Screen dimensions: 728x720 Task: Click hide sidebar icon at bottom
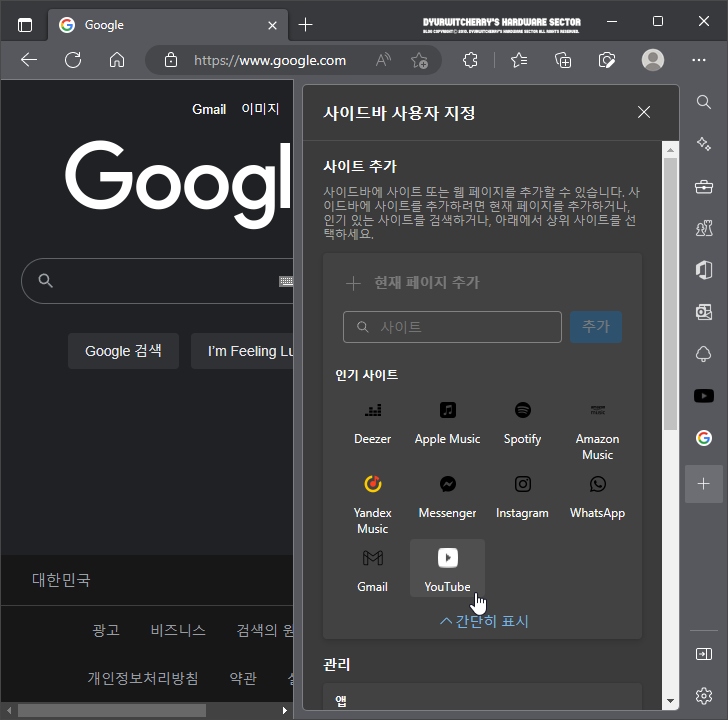coord(704,654)
